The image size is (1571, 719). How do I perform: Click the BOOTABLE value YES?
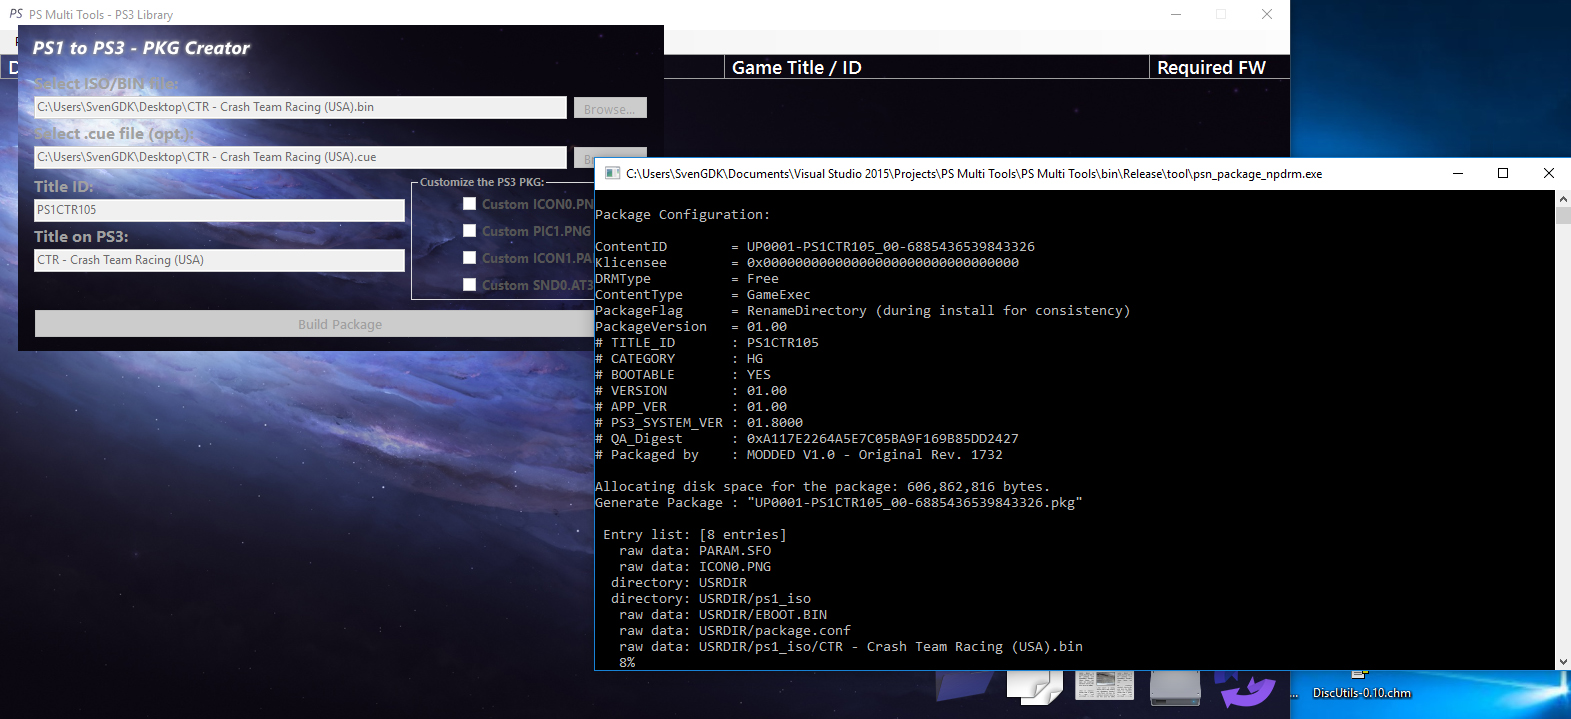coord(759,375)
